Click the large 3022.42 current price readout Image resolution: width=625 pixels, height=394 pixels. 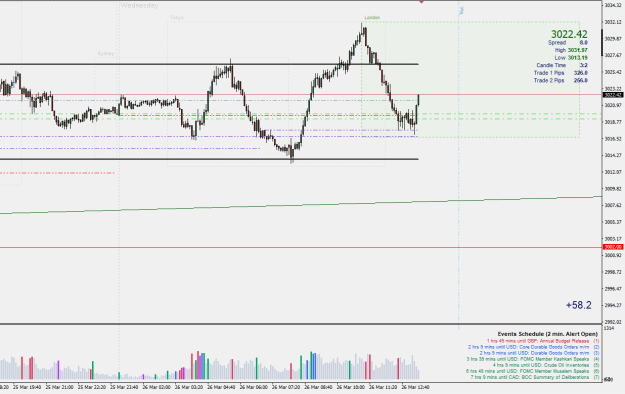tap(569, 34)
